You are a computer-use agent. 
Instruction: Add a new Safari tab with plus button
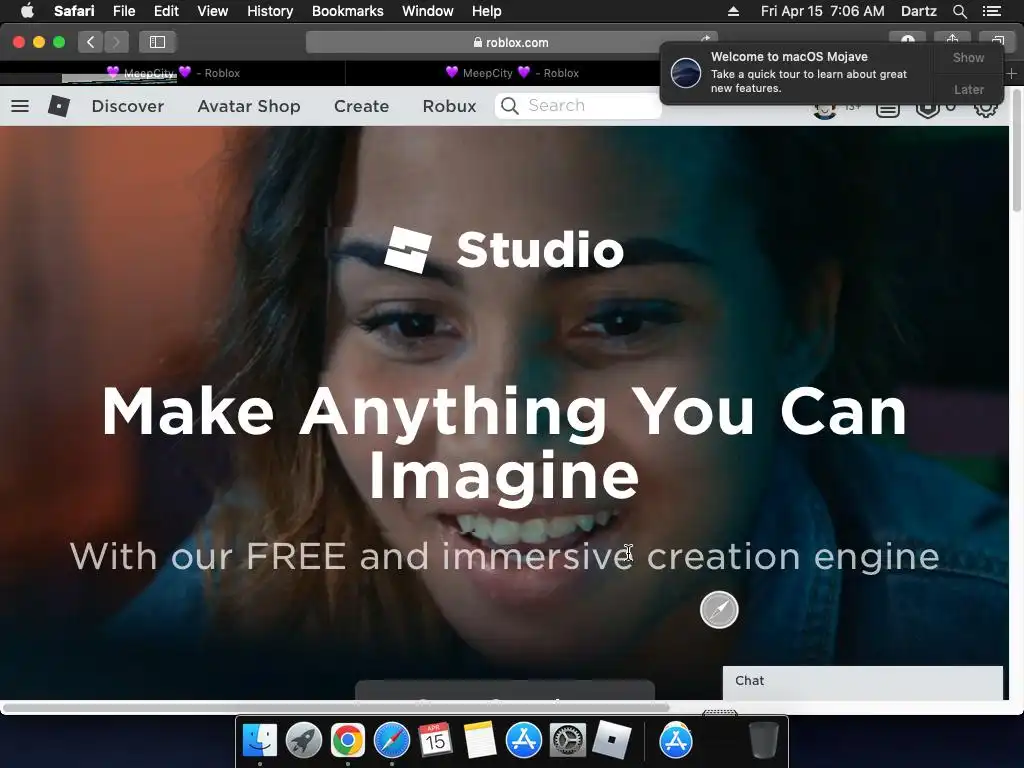pos(1011,74)
